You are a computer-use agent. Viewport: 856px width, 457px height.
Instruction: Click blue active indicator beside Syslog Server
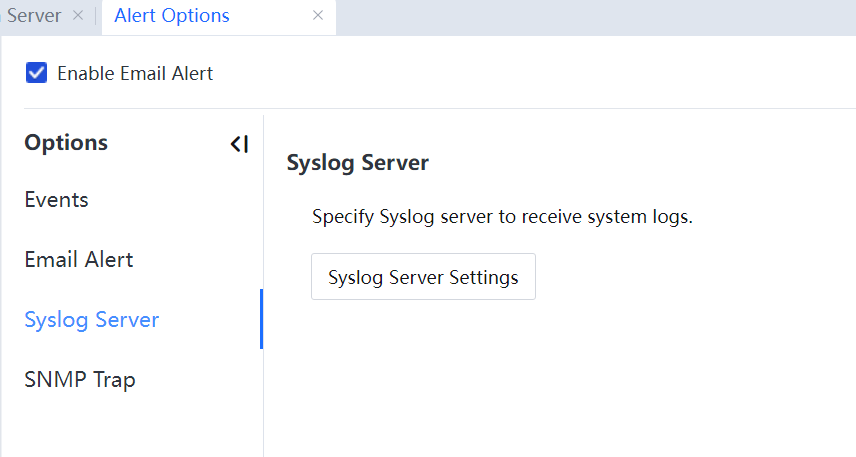261,319
